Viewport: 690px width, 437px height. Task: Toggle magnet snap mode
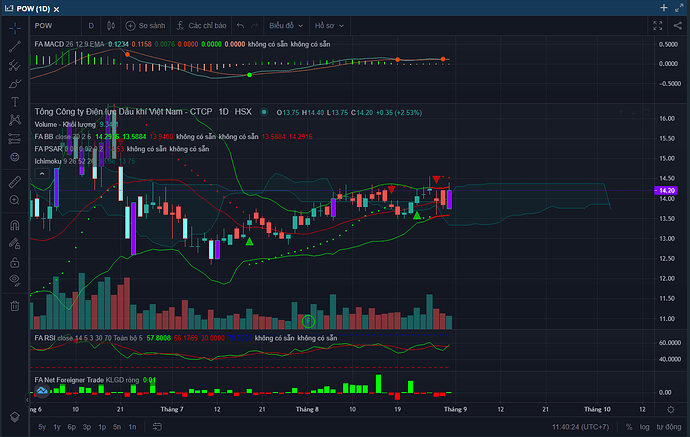tap(15, 226)
